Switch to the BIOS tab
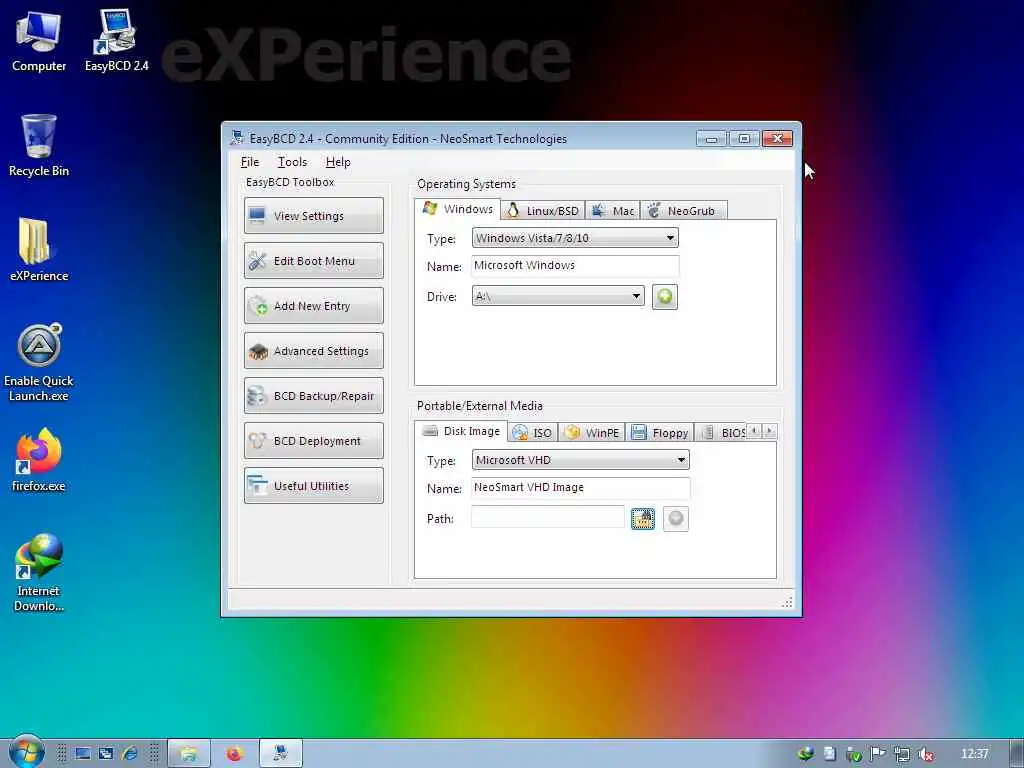1024x768 pixels. tap(724, 432)
